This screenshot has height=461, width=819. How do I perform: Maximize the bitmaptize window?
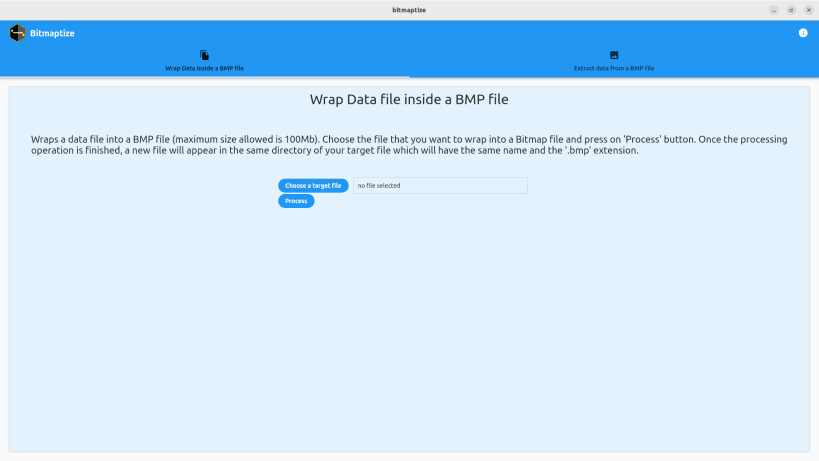791,10
